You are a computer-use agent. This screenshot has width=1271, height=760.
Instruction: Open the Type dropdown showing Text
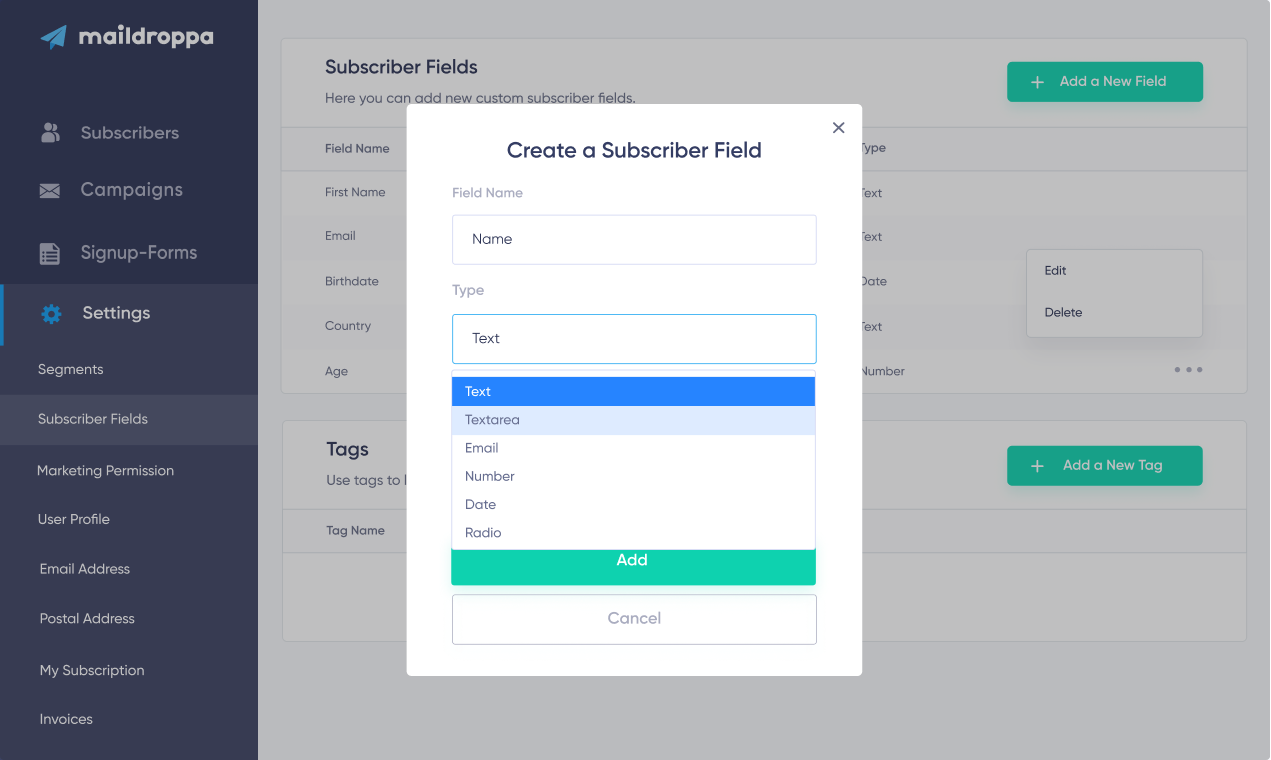pyautogui.click(x=634, y=339)
